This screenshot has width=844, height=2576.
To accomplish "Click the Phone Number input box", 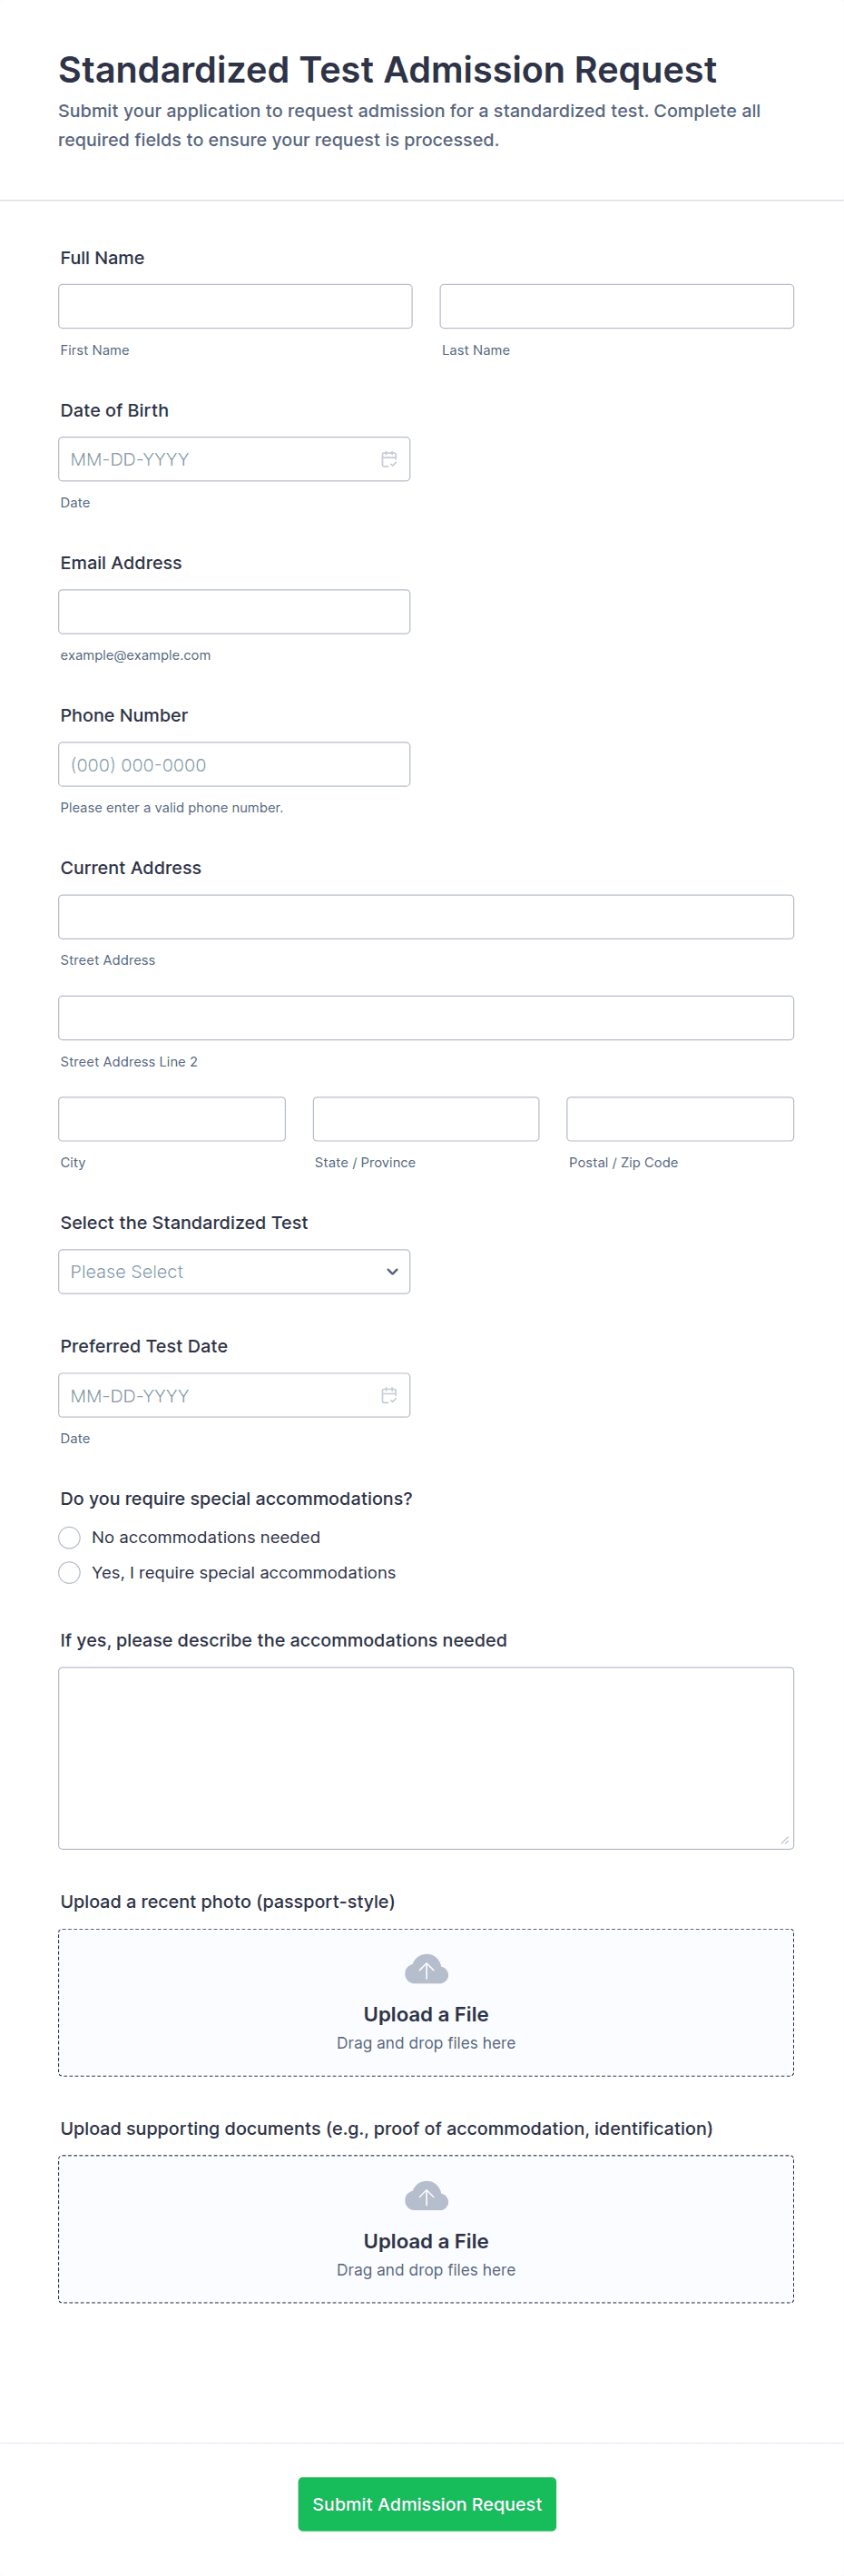I will tap(234, 764).
